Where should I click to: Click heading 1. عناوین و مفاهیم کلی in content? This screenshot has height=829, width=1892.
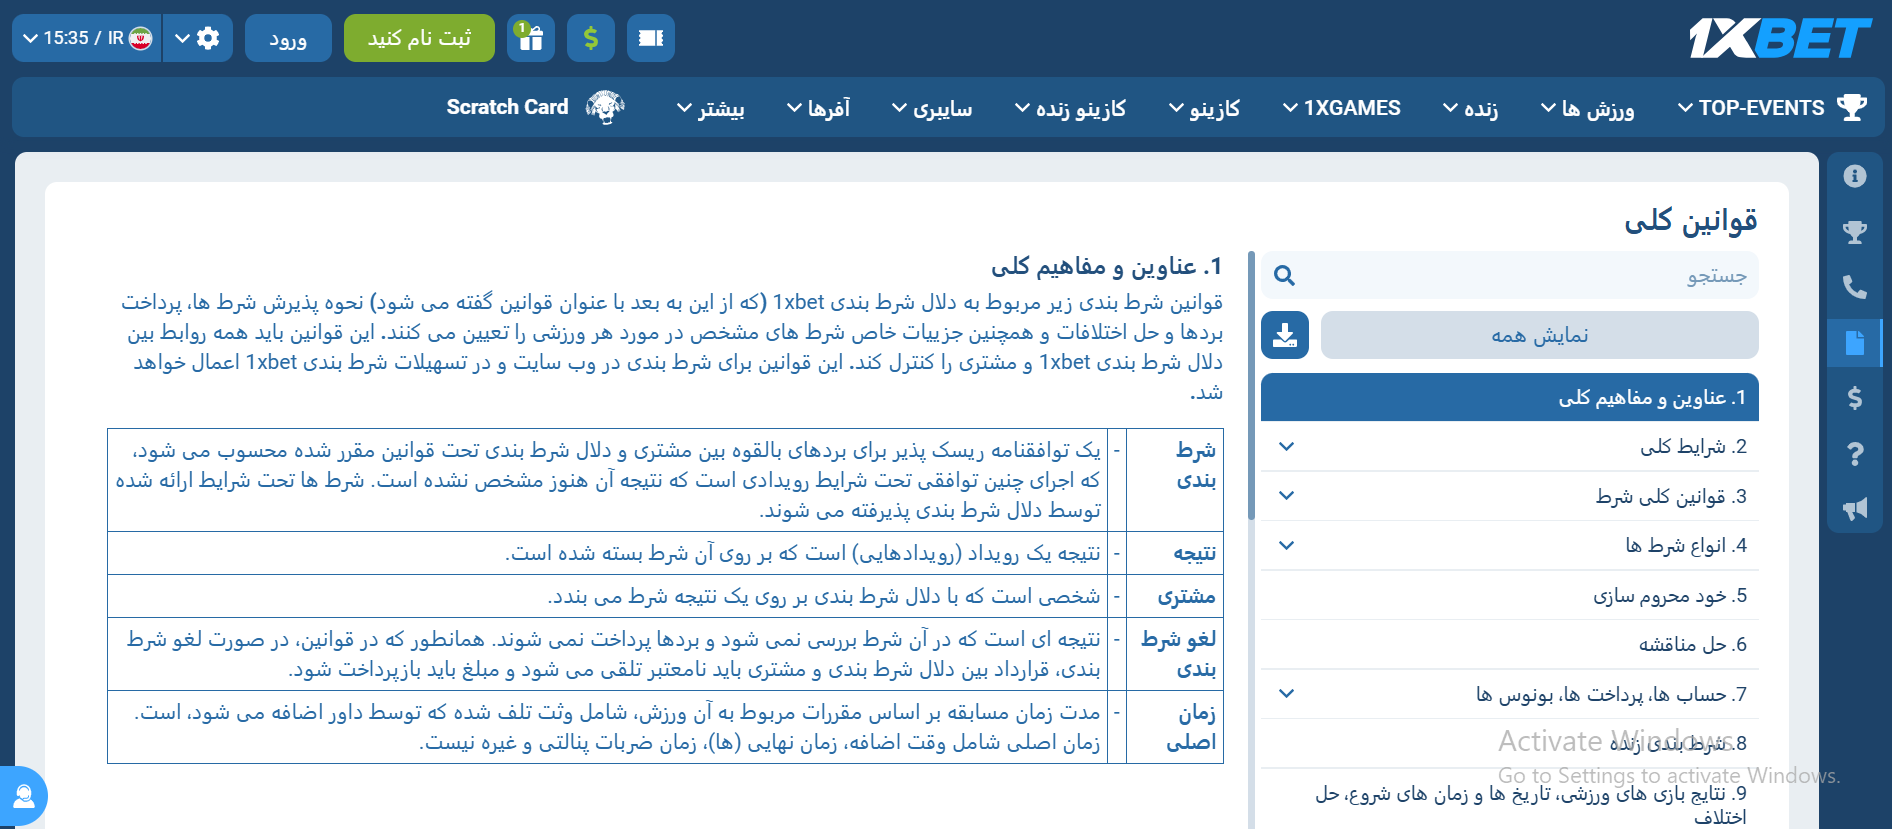(x=1106, y=266)
